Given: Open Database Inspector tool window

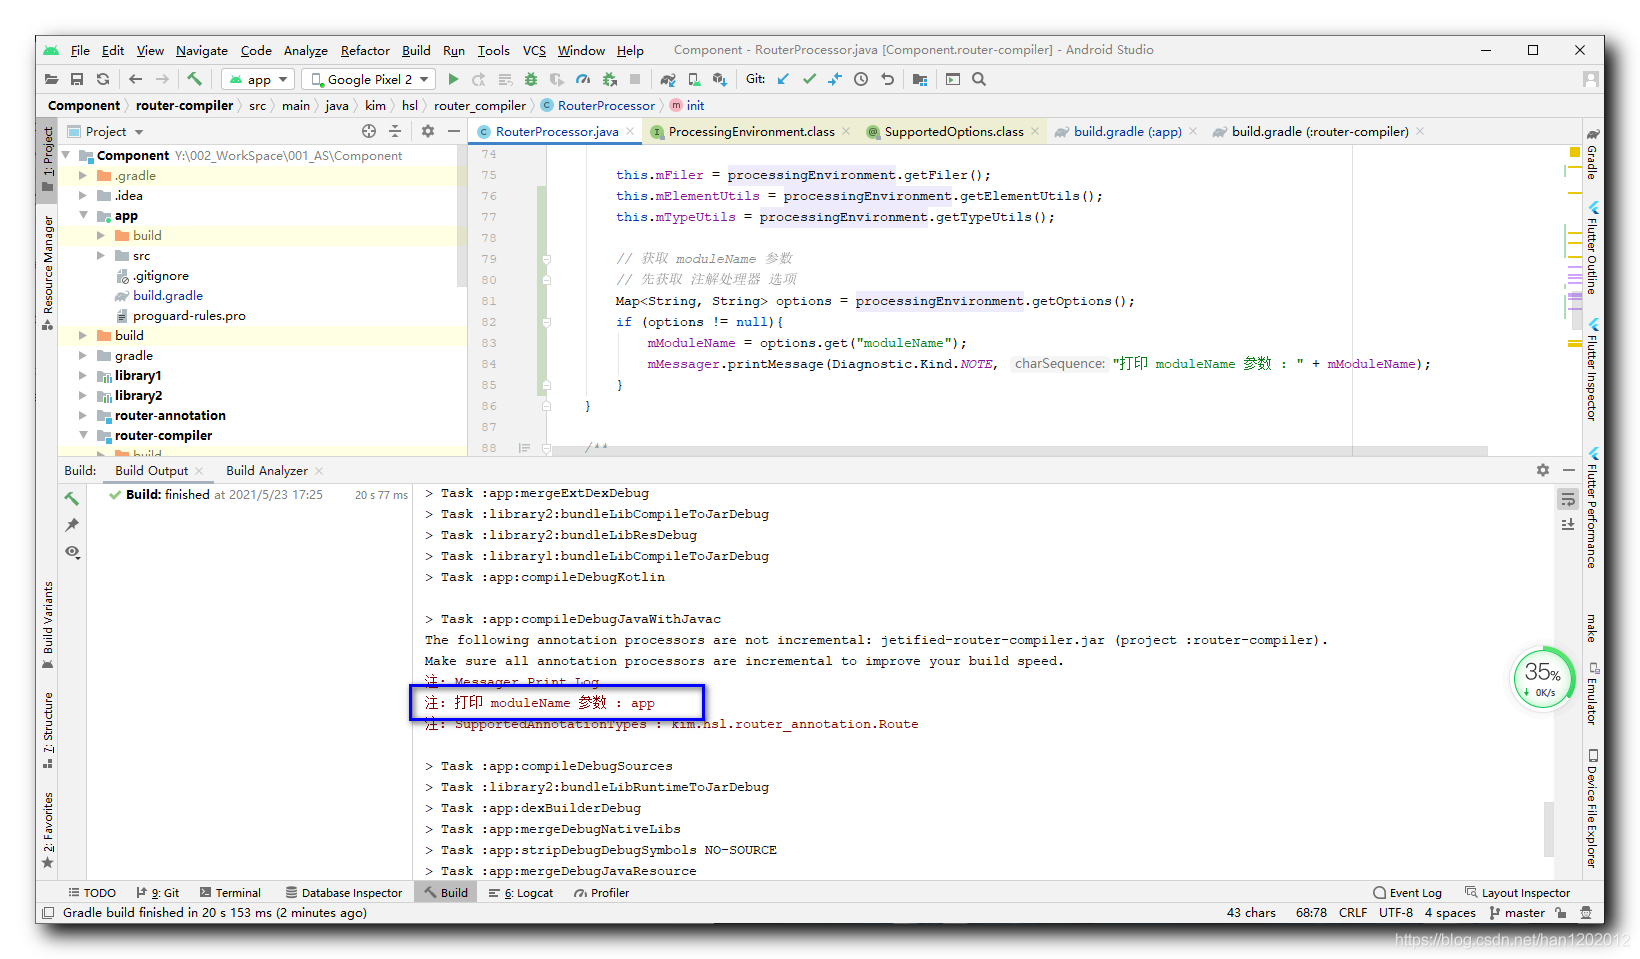Looking at the screenshot, I should (x=344, y=893).
